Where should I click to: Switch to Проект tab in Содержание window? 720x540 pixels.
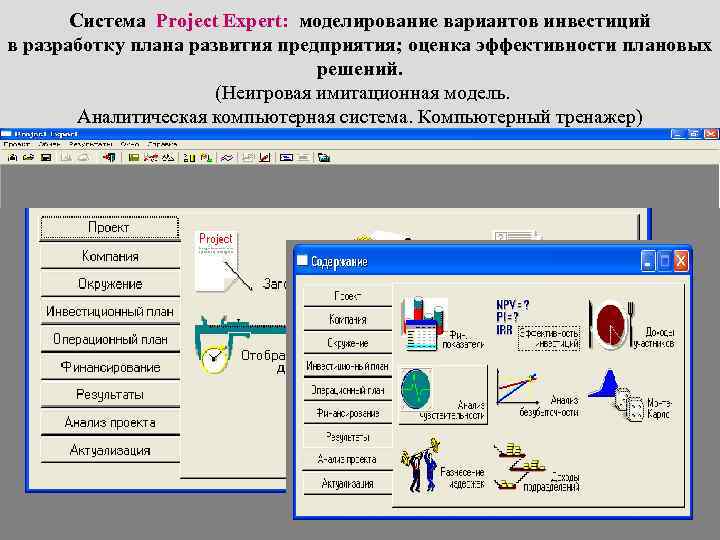[x=348, y=296]
